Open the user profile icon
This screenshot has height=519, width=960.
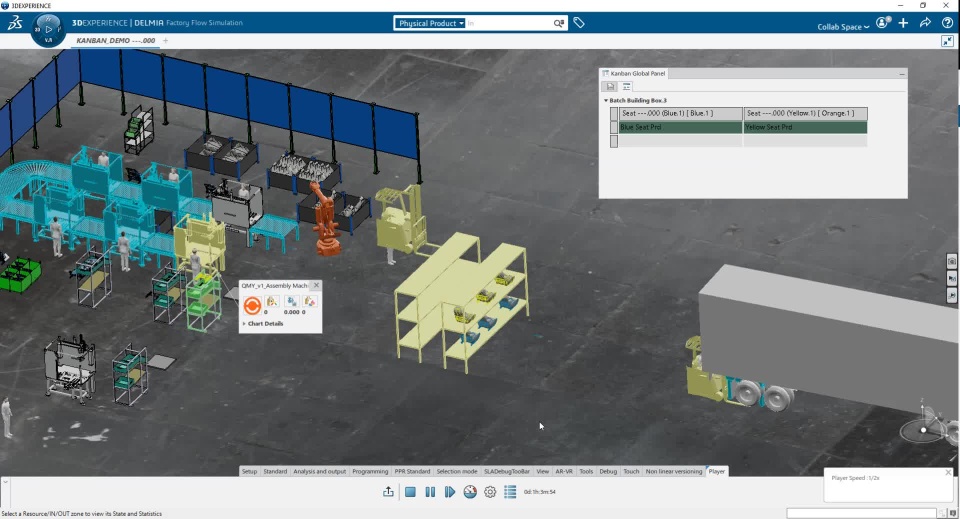(882, 23)
